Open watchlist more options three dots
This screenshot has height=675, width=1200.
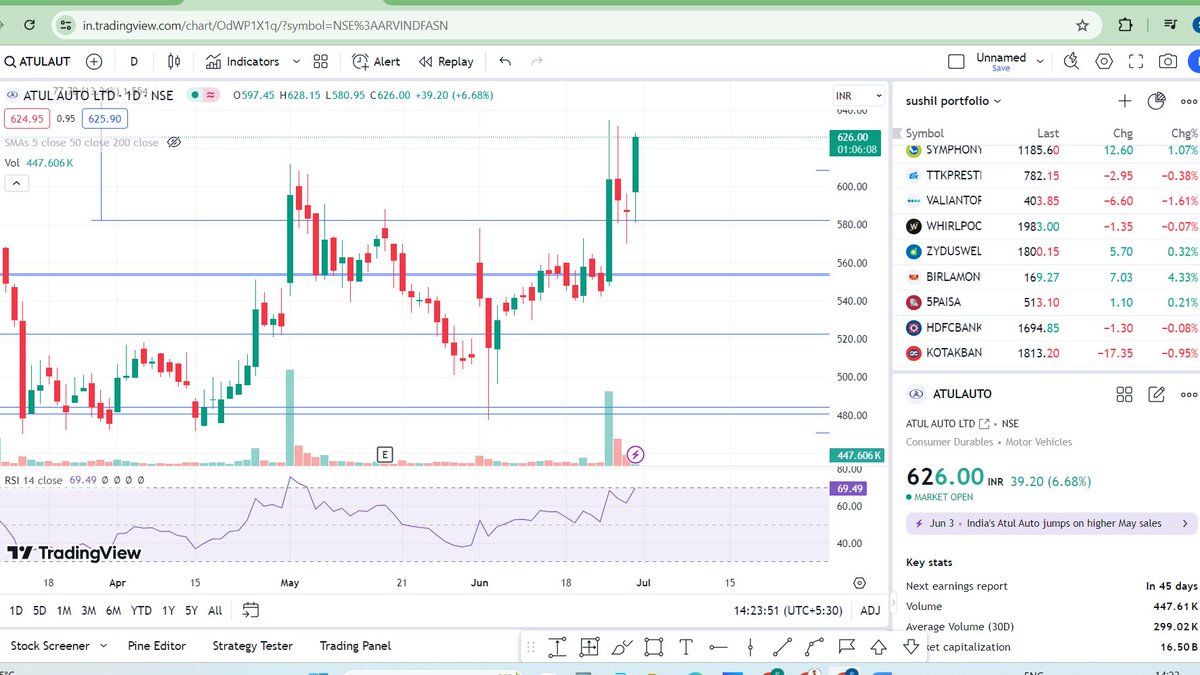click(x=1188, y=101)
